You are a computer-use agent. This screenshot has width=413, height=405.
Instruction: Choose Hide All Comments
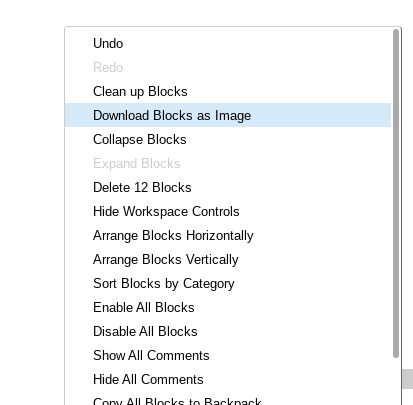(228, 379)
